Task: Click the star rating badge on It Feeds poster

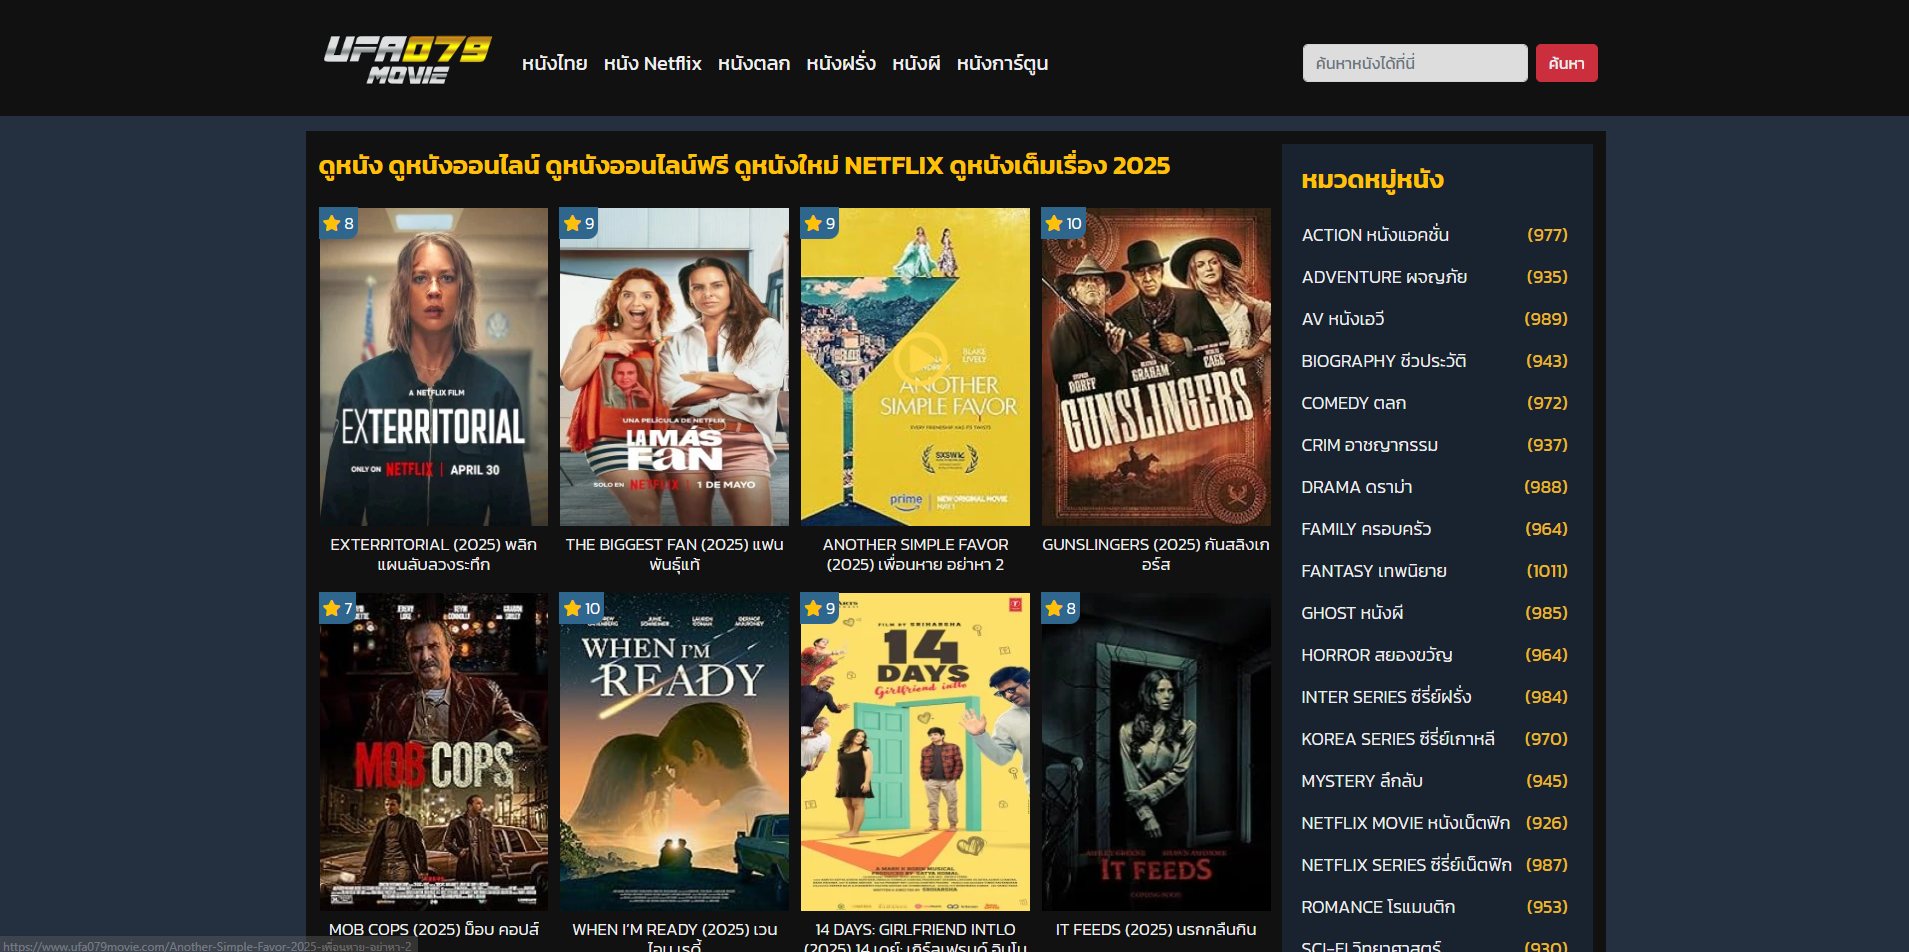Action: 1060,608
